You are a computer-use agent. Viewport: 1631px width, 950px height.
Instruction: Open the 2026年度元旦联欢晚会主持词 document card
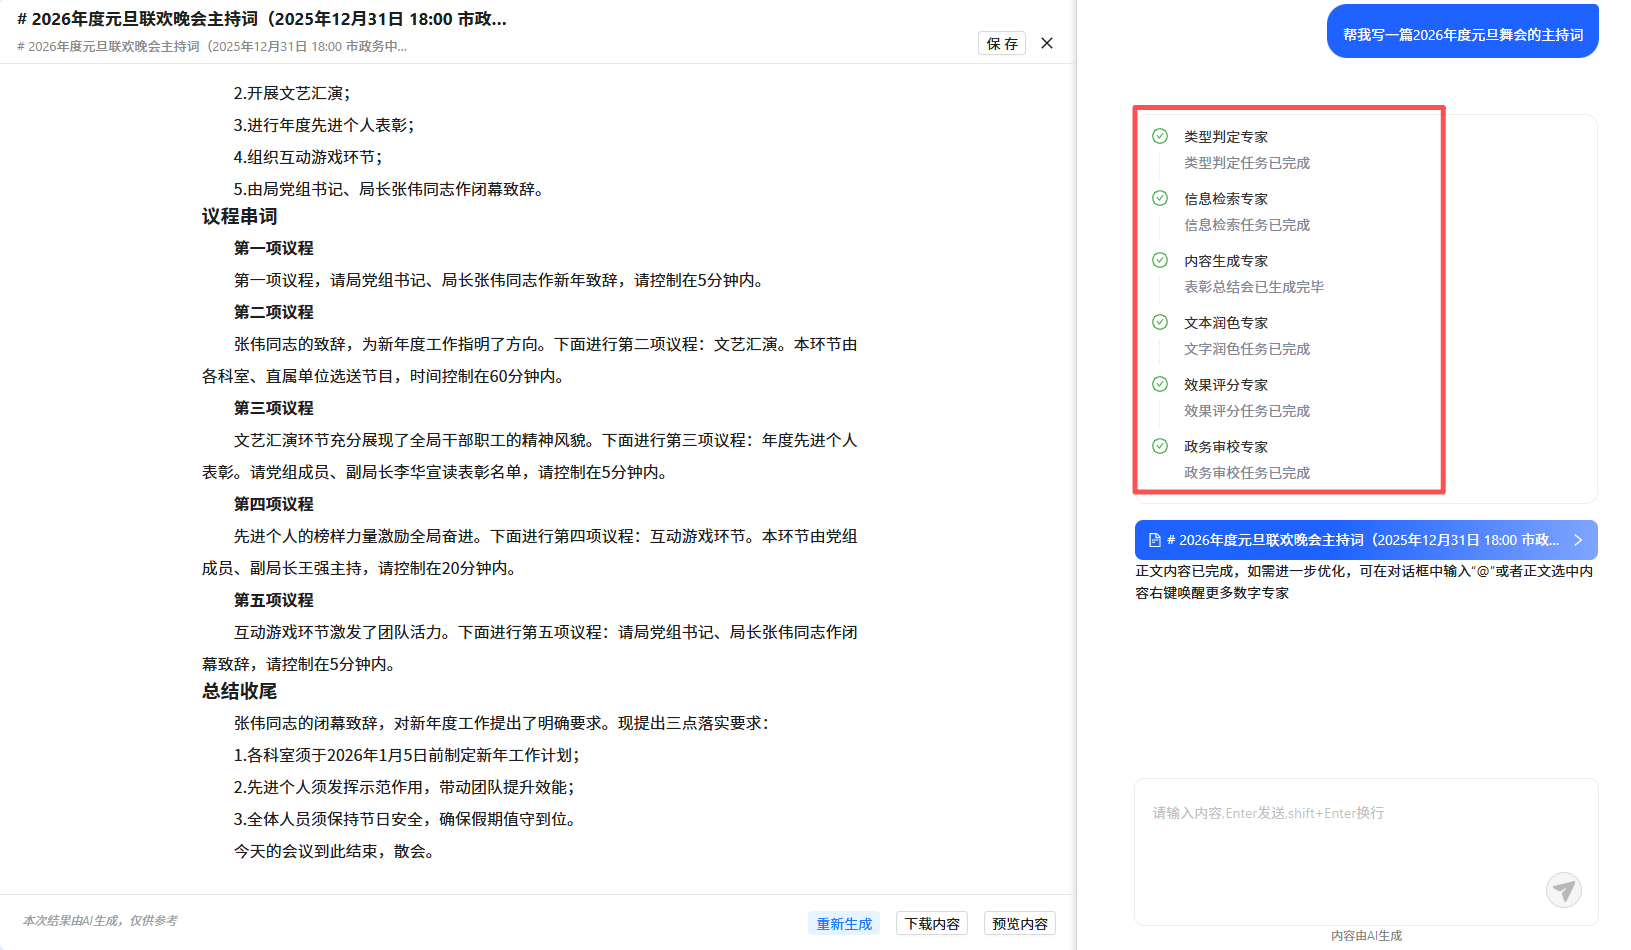coord(1362,540)
